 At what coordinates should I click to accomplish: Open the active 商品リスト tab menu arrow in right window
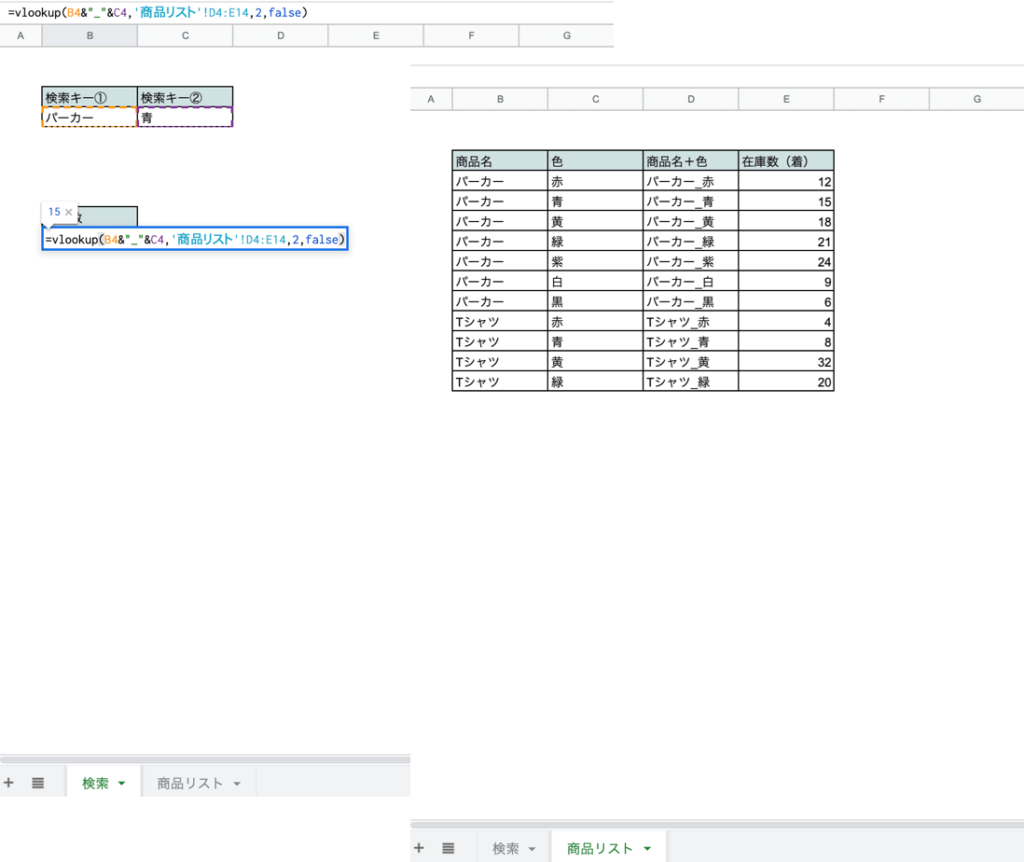click(647, 849)
